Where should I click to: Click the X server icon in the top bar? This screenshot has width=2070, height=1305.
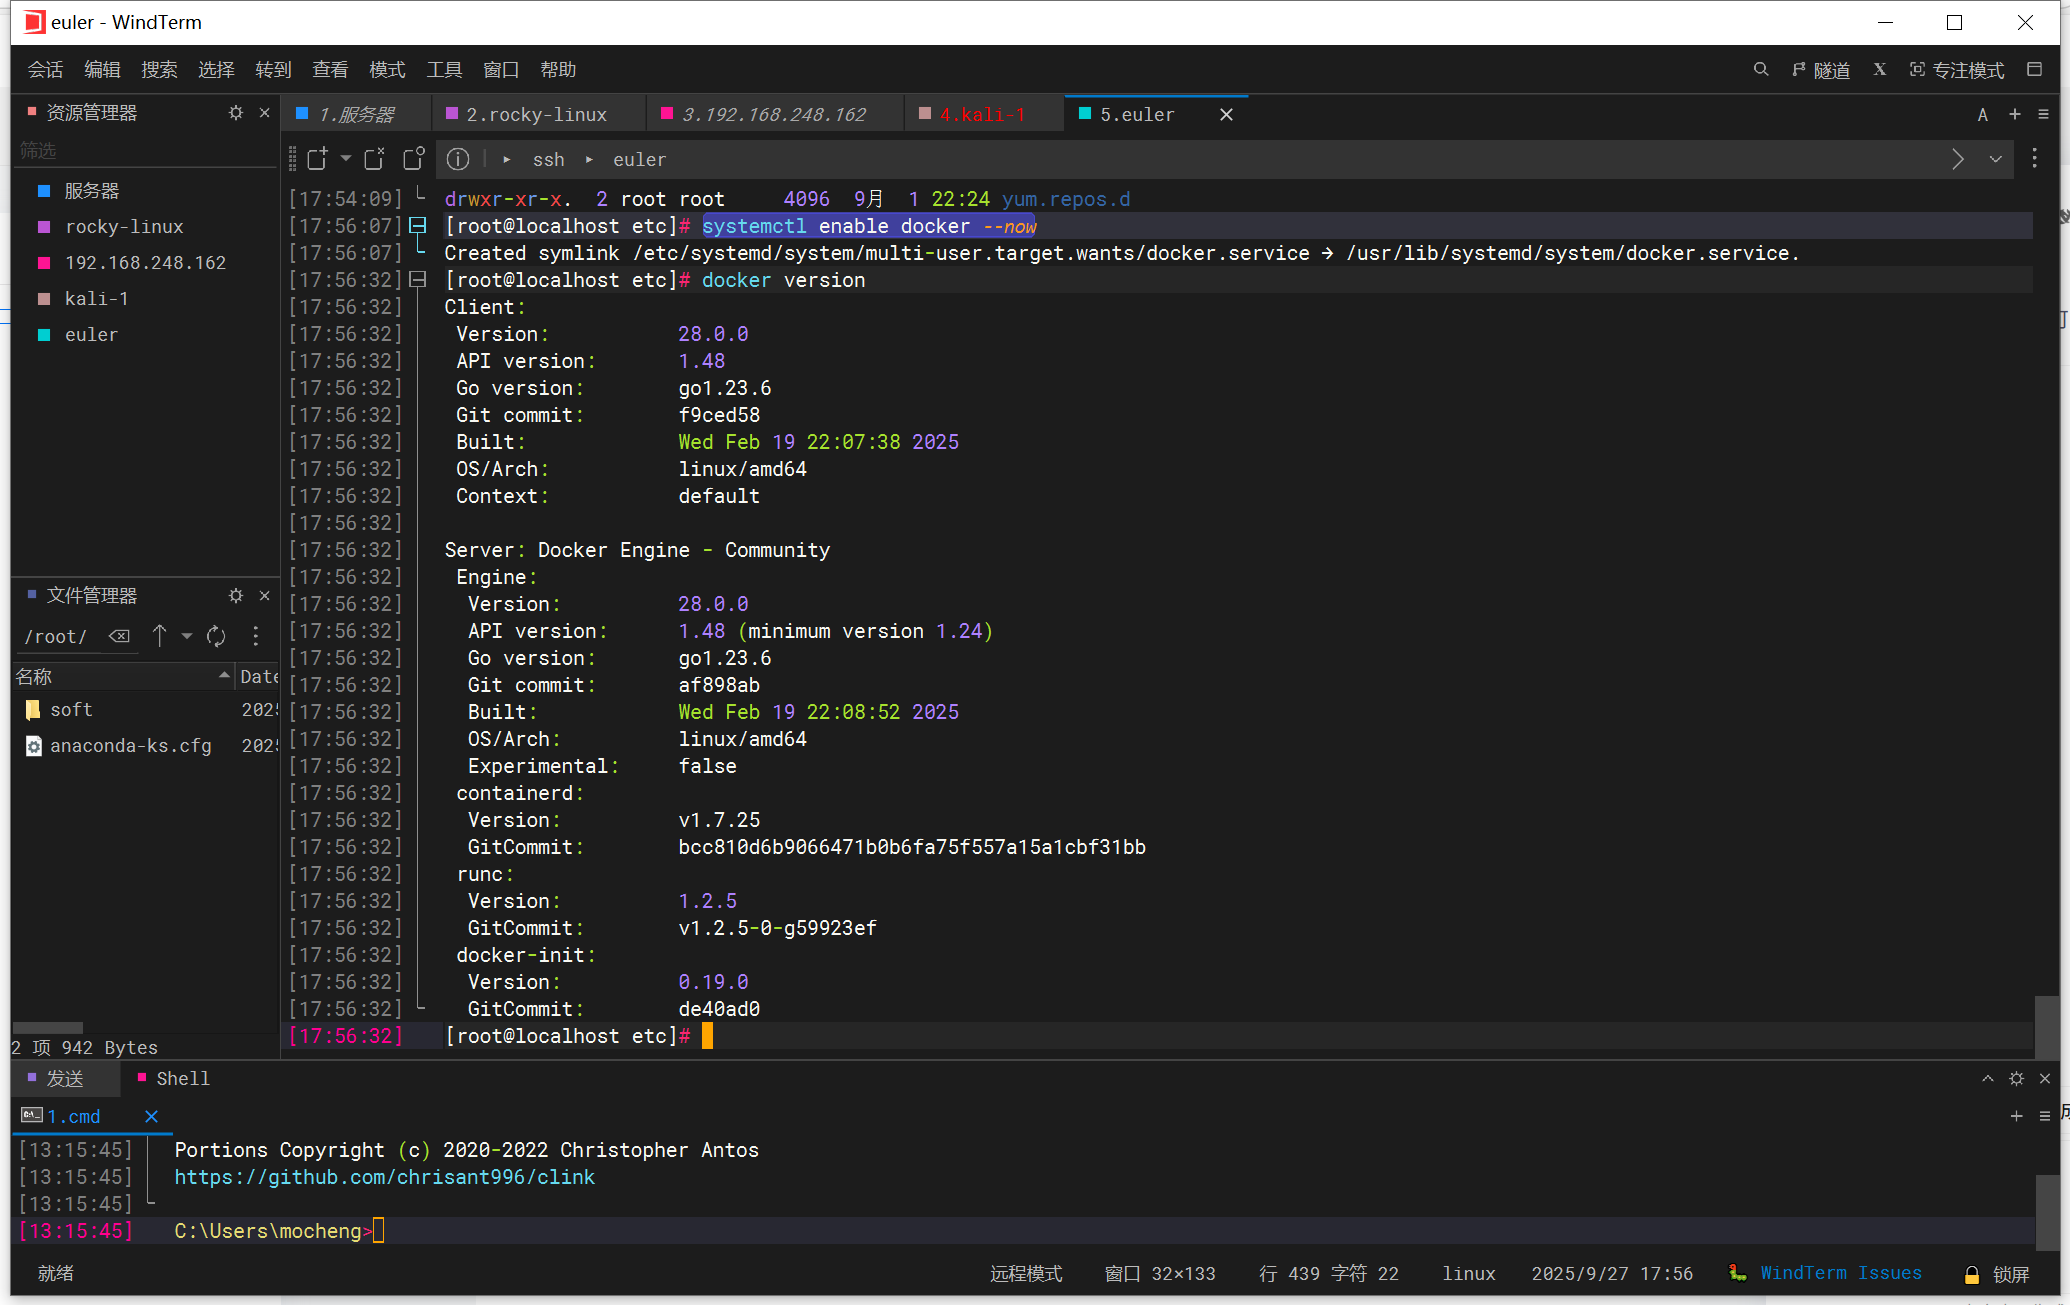[1880, 69]
